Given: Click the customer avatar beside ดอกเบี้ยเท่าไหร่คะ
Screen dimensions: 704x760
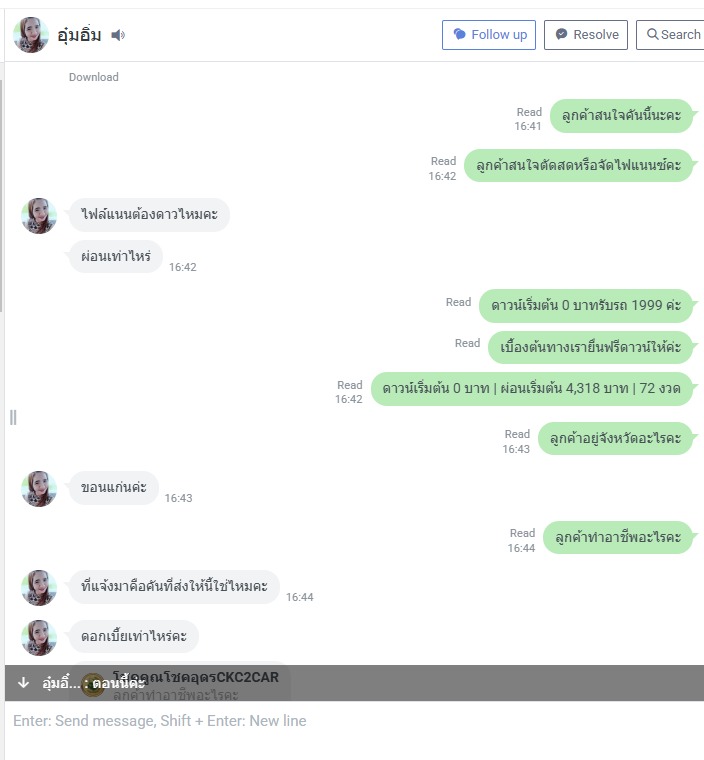Looking at the screenshot, I should [x=39, y=638].
